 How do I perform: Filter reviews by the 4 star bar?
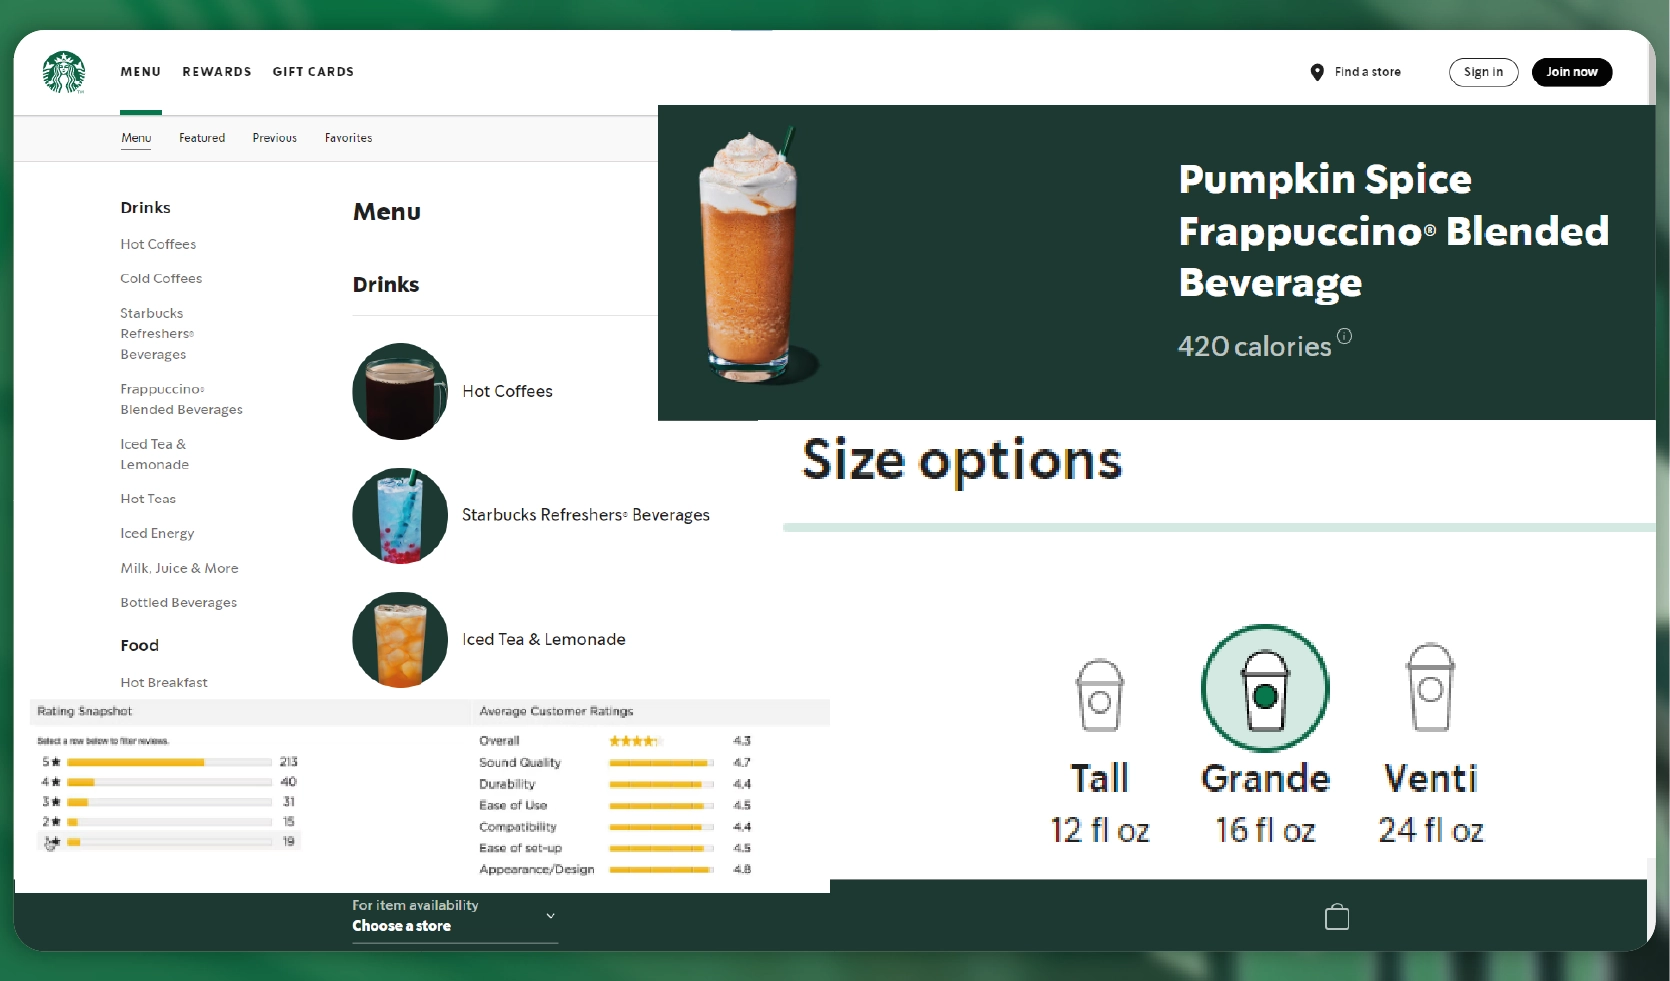pyautogui.click(x=168, y=782)
